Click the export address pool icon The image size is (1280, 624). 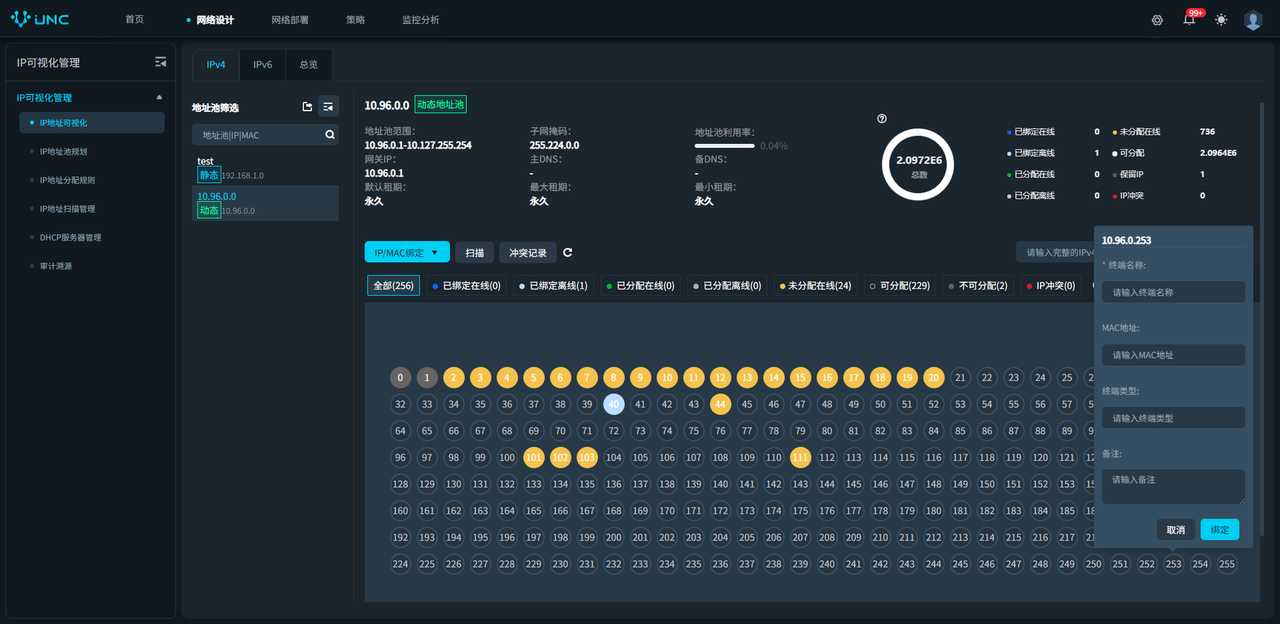[x=307, y=106]
